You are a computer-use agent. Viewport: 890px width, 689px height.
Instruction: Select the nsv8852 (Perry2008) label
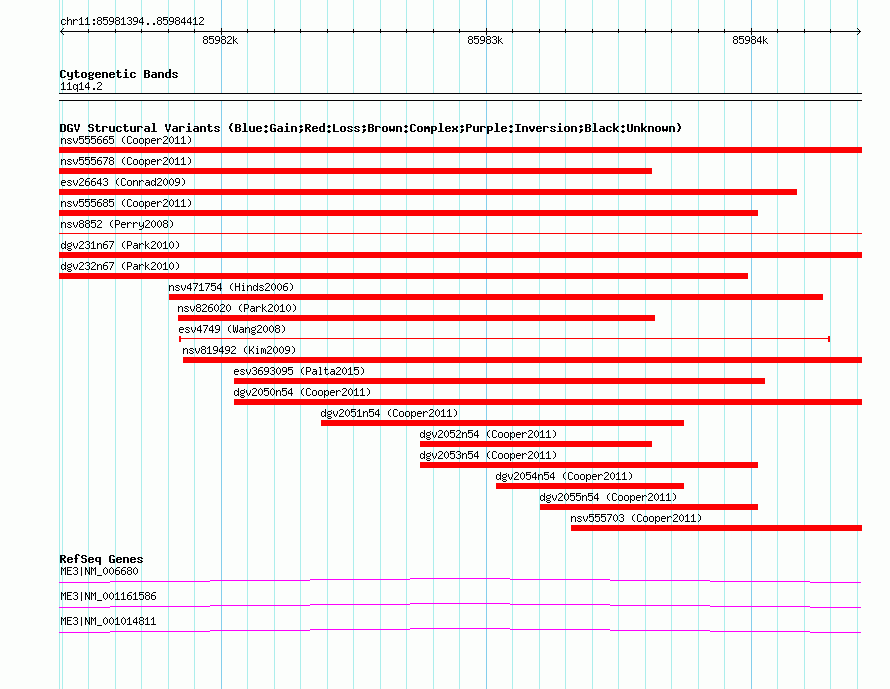click(x=117, y=224)
